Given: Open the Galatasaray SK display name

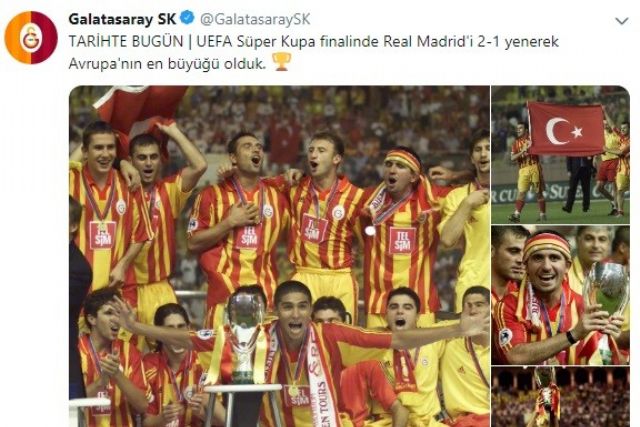Looking at the screenshot, I should tap(122, 19).
